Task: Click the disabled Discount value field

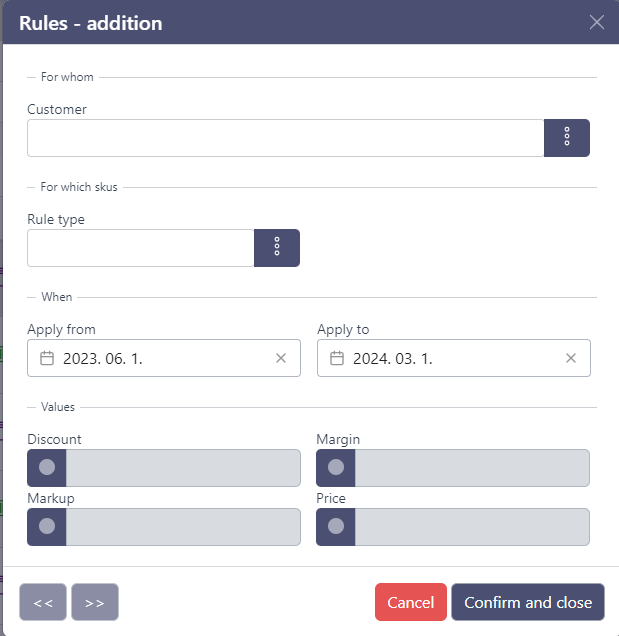Action: pyautogui.click(x=182, y=467)
